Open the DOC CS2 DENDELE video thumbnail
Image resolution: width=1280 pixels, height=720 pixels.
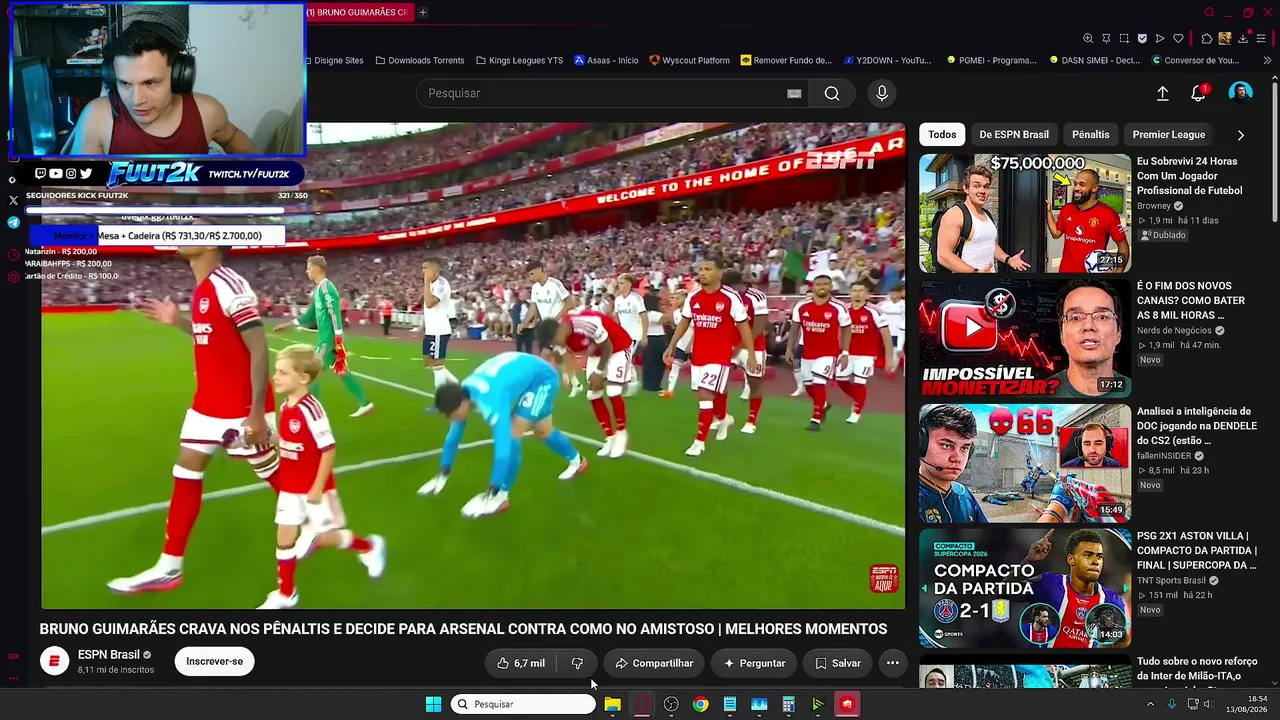click(1025, 463)
